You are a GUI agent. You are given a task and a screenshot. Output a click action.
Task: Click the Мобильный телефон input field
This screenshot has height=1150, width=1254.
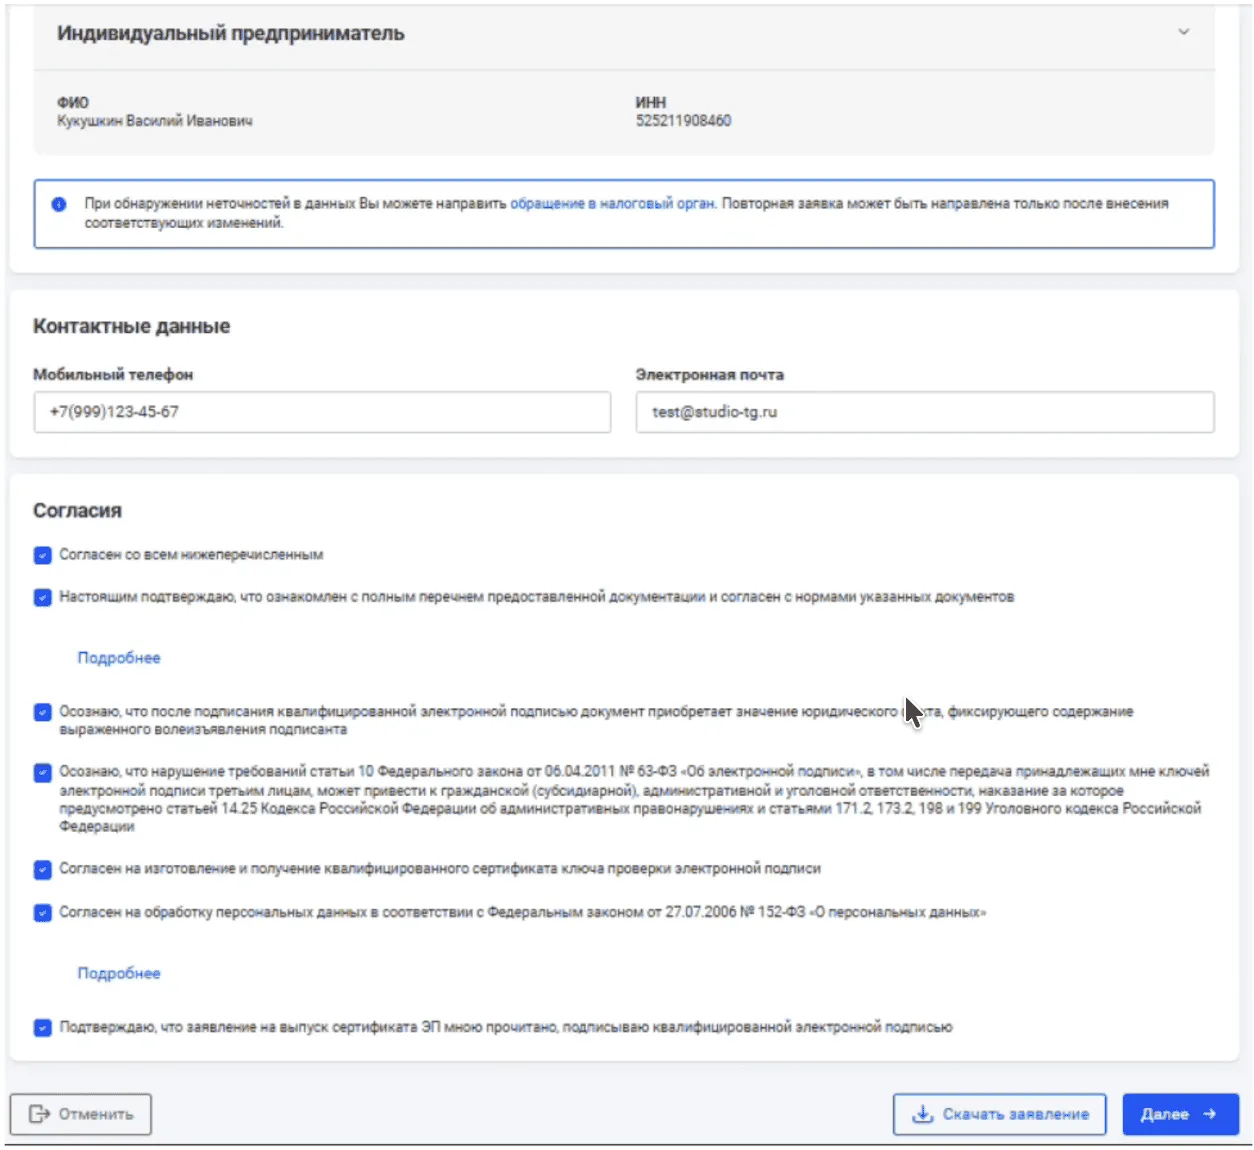(322, 412)
